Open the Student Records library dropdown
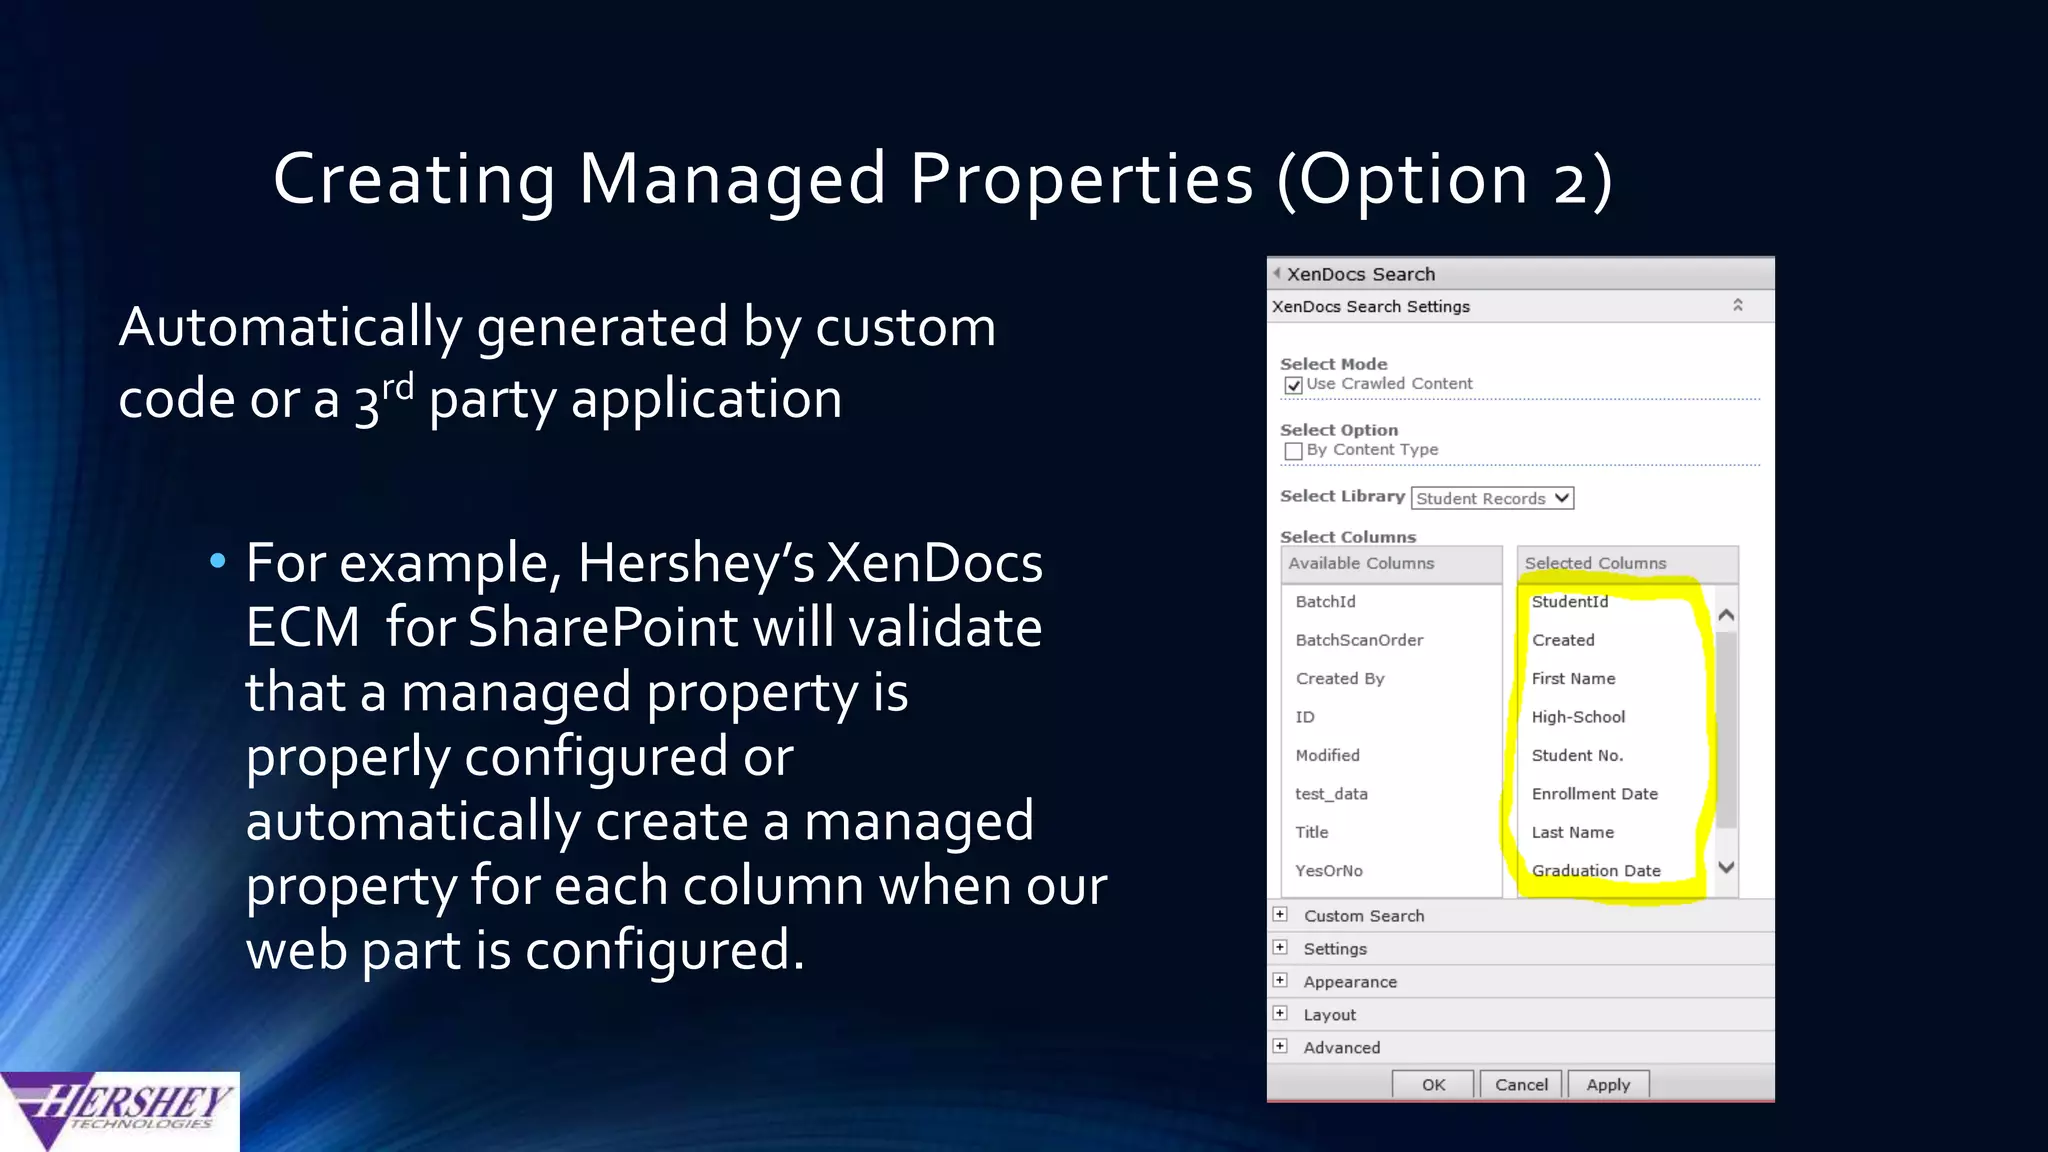Image resolution: width=2048 pixels, height=1152 pixels. pyautogui.click(x=1492, y=498)
